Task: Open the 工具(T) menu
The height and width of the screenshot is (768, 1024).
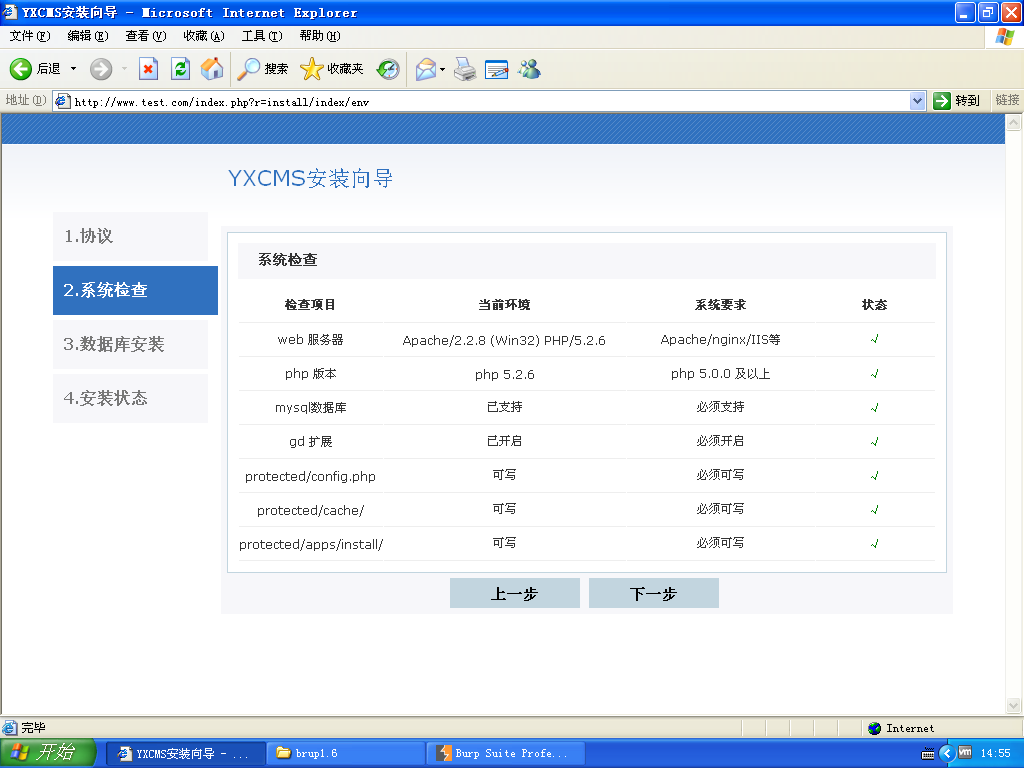Action: click(262, 36)
